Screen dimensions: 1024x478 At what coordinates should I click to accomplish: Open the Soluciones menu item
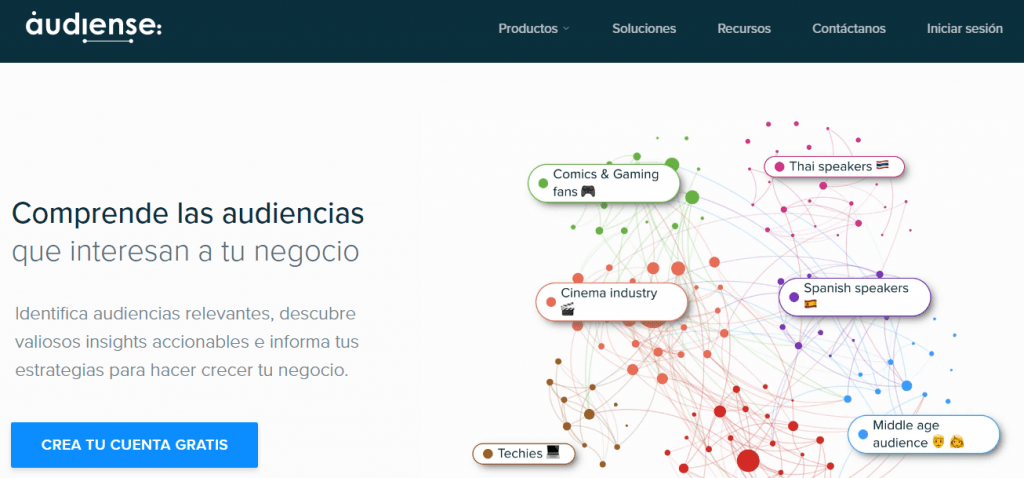[644, 29]
